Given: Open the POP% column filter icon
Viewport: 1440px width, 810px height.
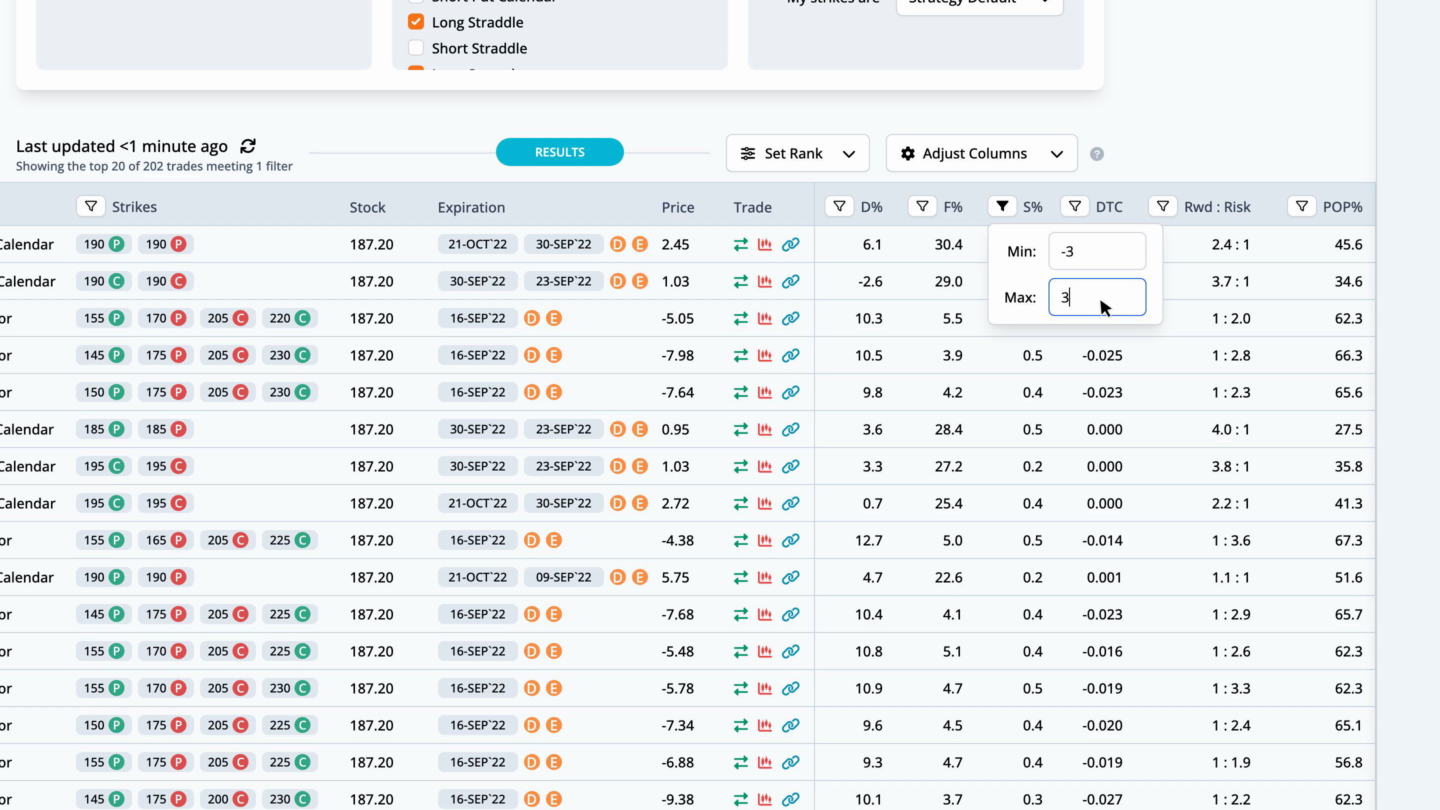Looking at the screenshot, I should 1301,207.
